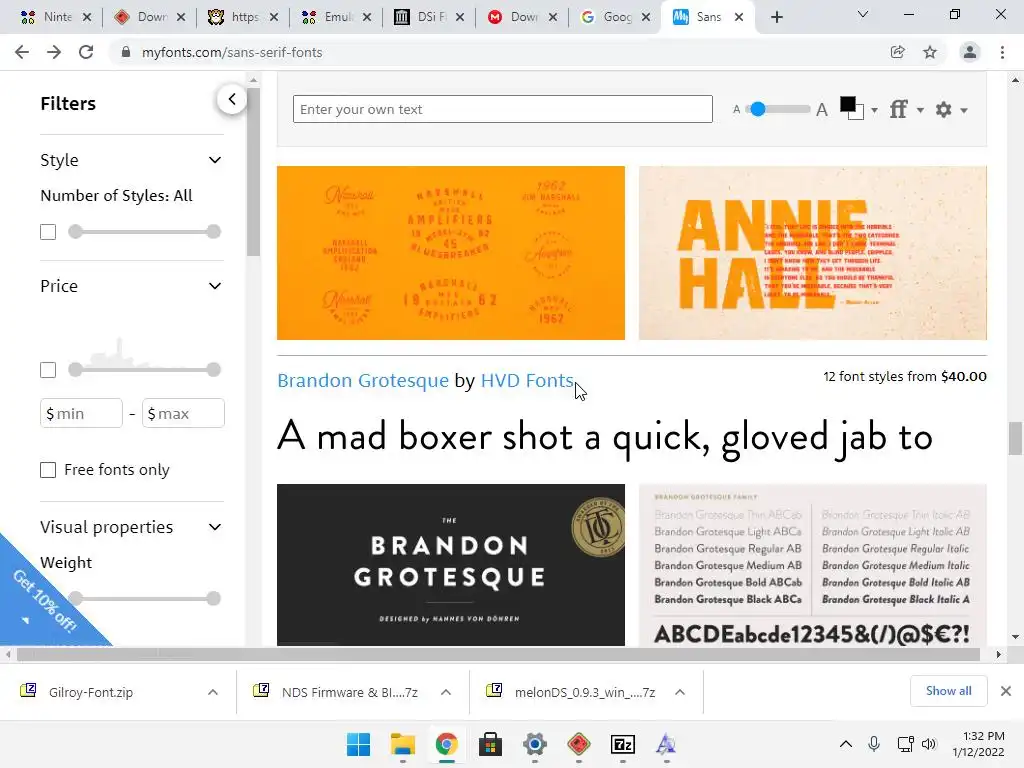The image size is (1024, 768).
Task: Open the HVD Fonts foundry link
Action: [x=527, y=380]
